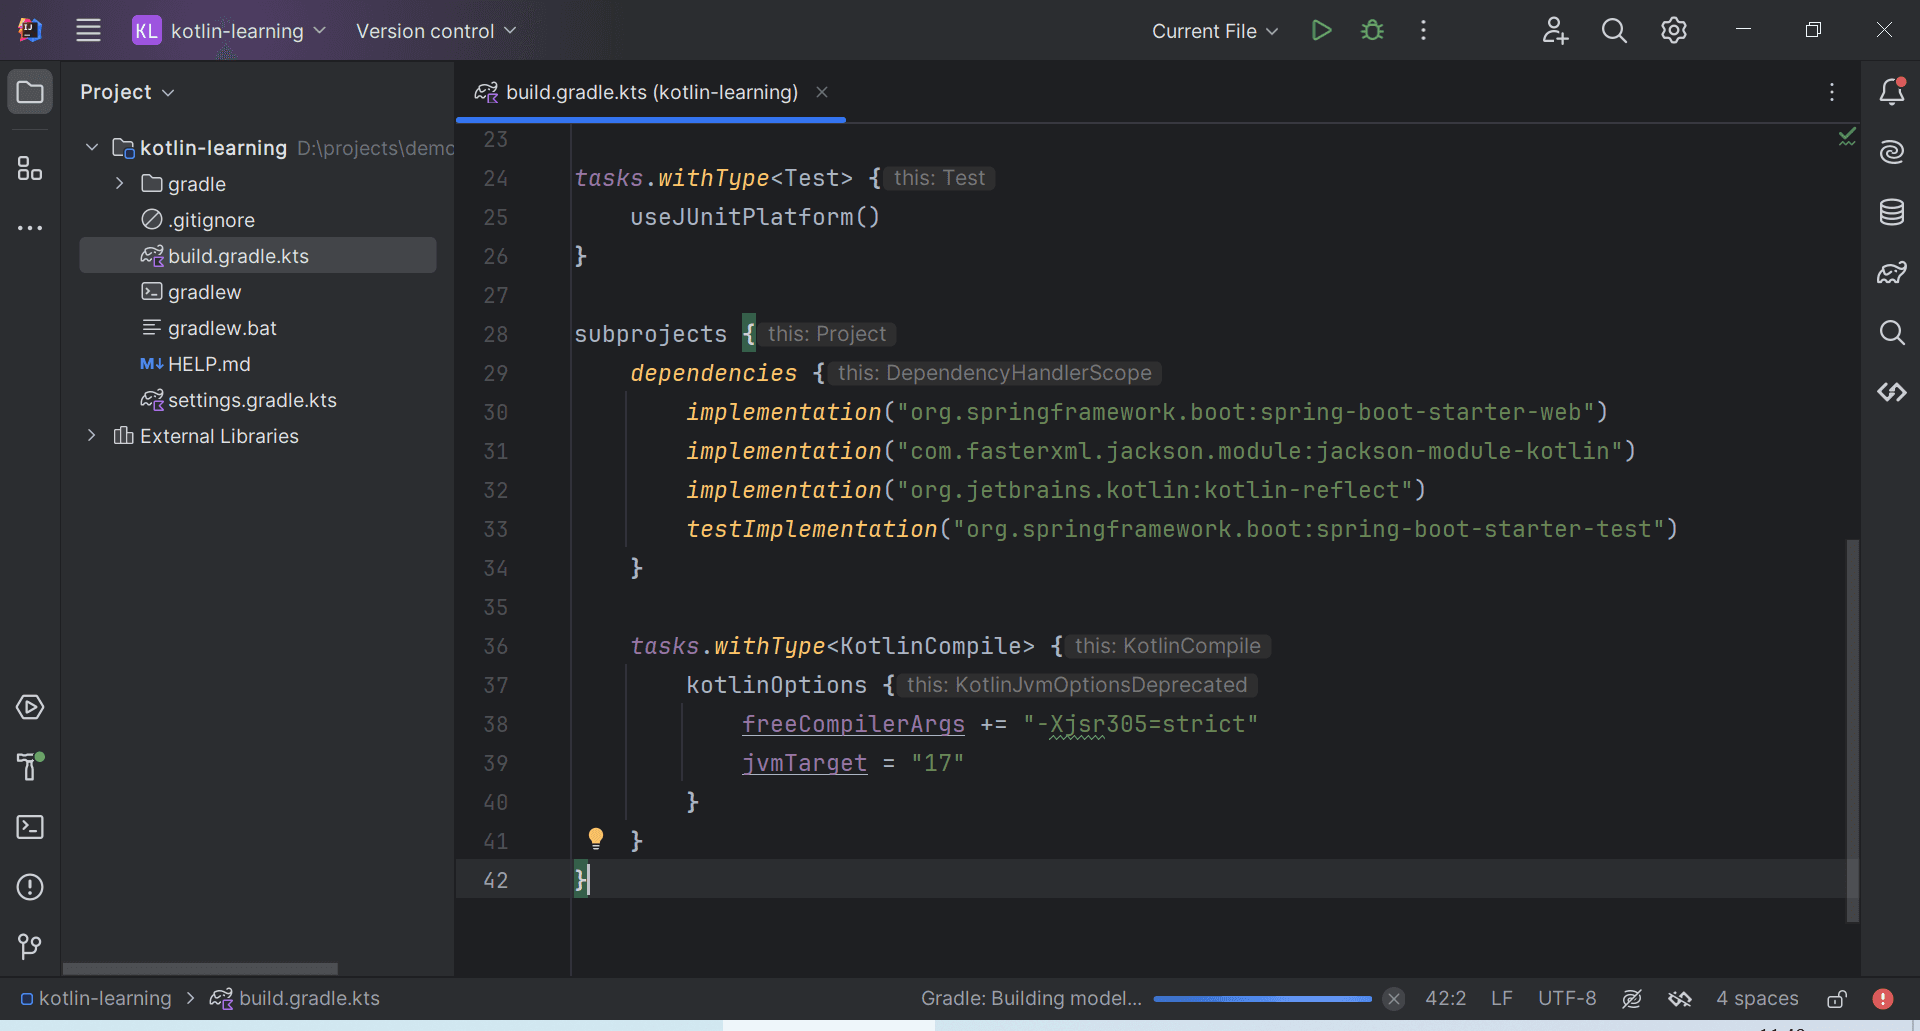Open the Endpoints tool window icon
Image resolution: width=1920 pixels, height=1031 pixels.
[x=1891, y=392]
